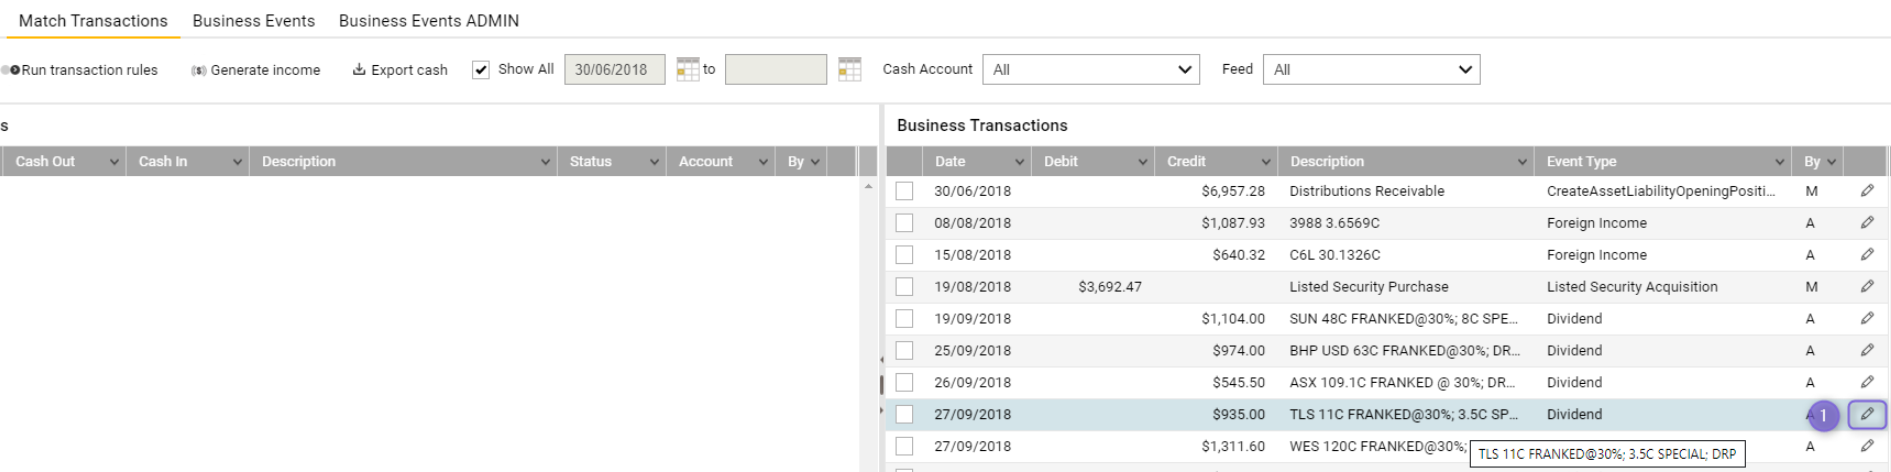Edit the WES 120C dividend pencil icon
Screen dimensions: 1891x472
1866,446
